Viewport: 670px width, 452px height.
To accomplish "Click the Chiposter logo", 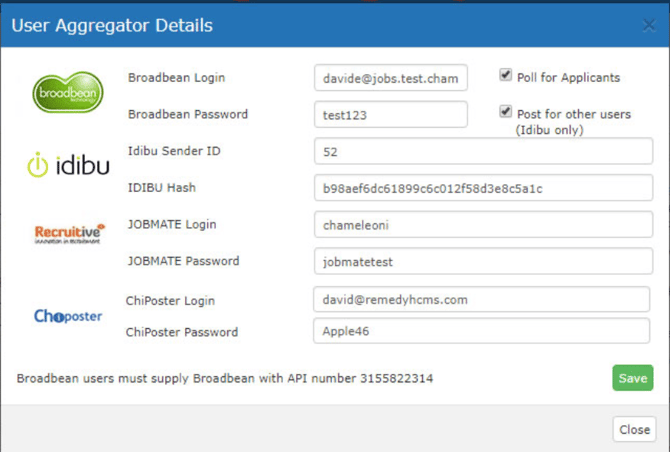I will pyautogui.click(x=68, y=316).
